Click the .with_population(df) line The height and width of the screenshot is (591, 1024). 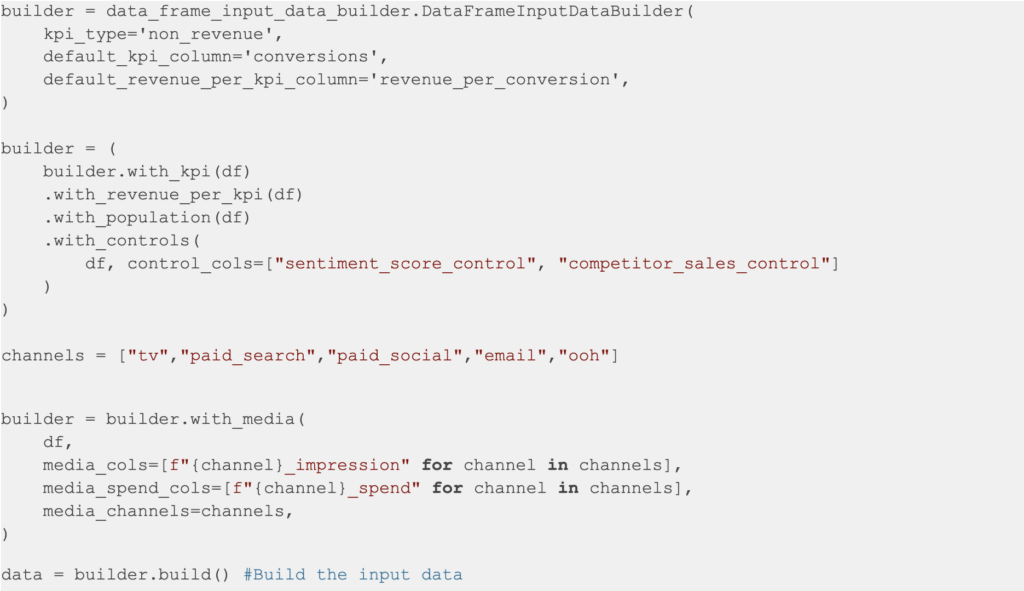point(146,217)
